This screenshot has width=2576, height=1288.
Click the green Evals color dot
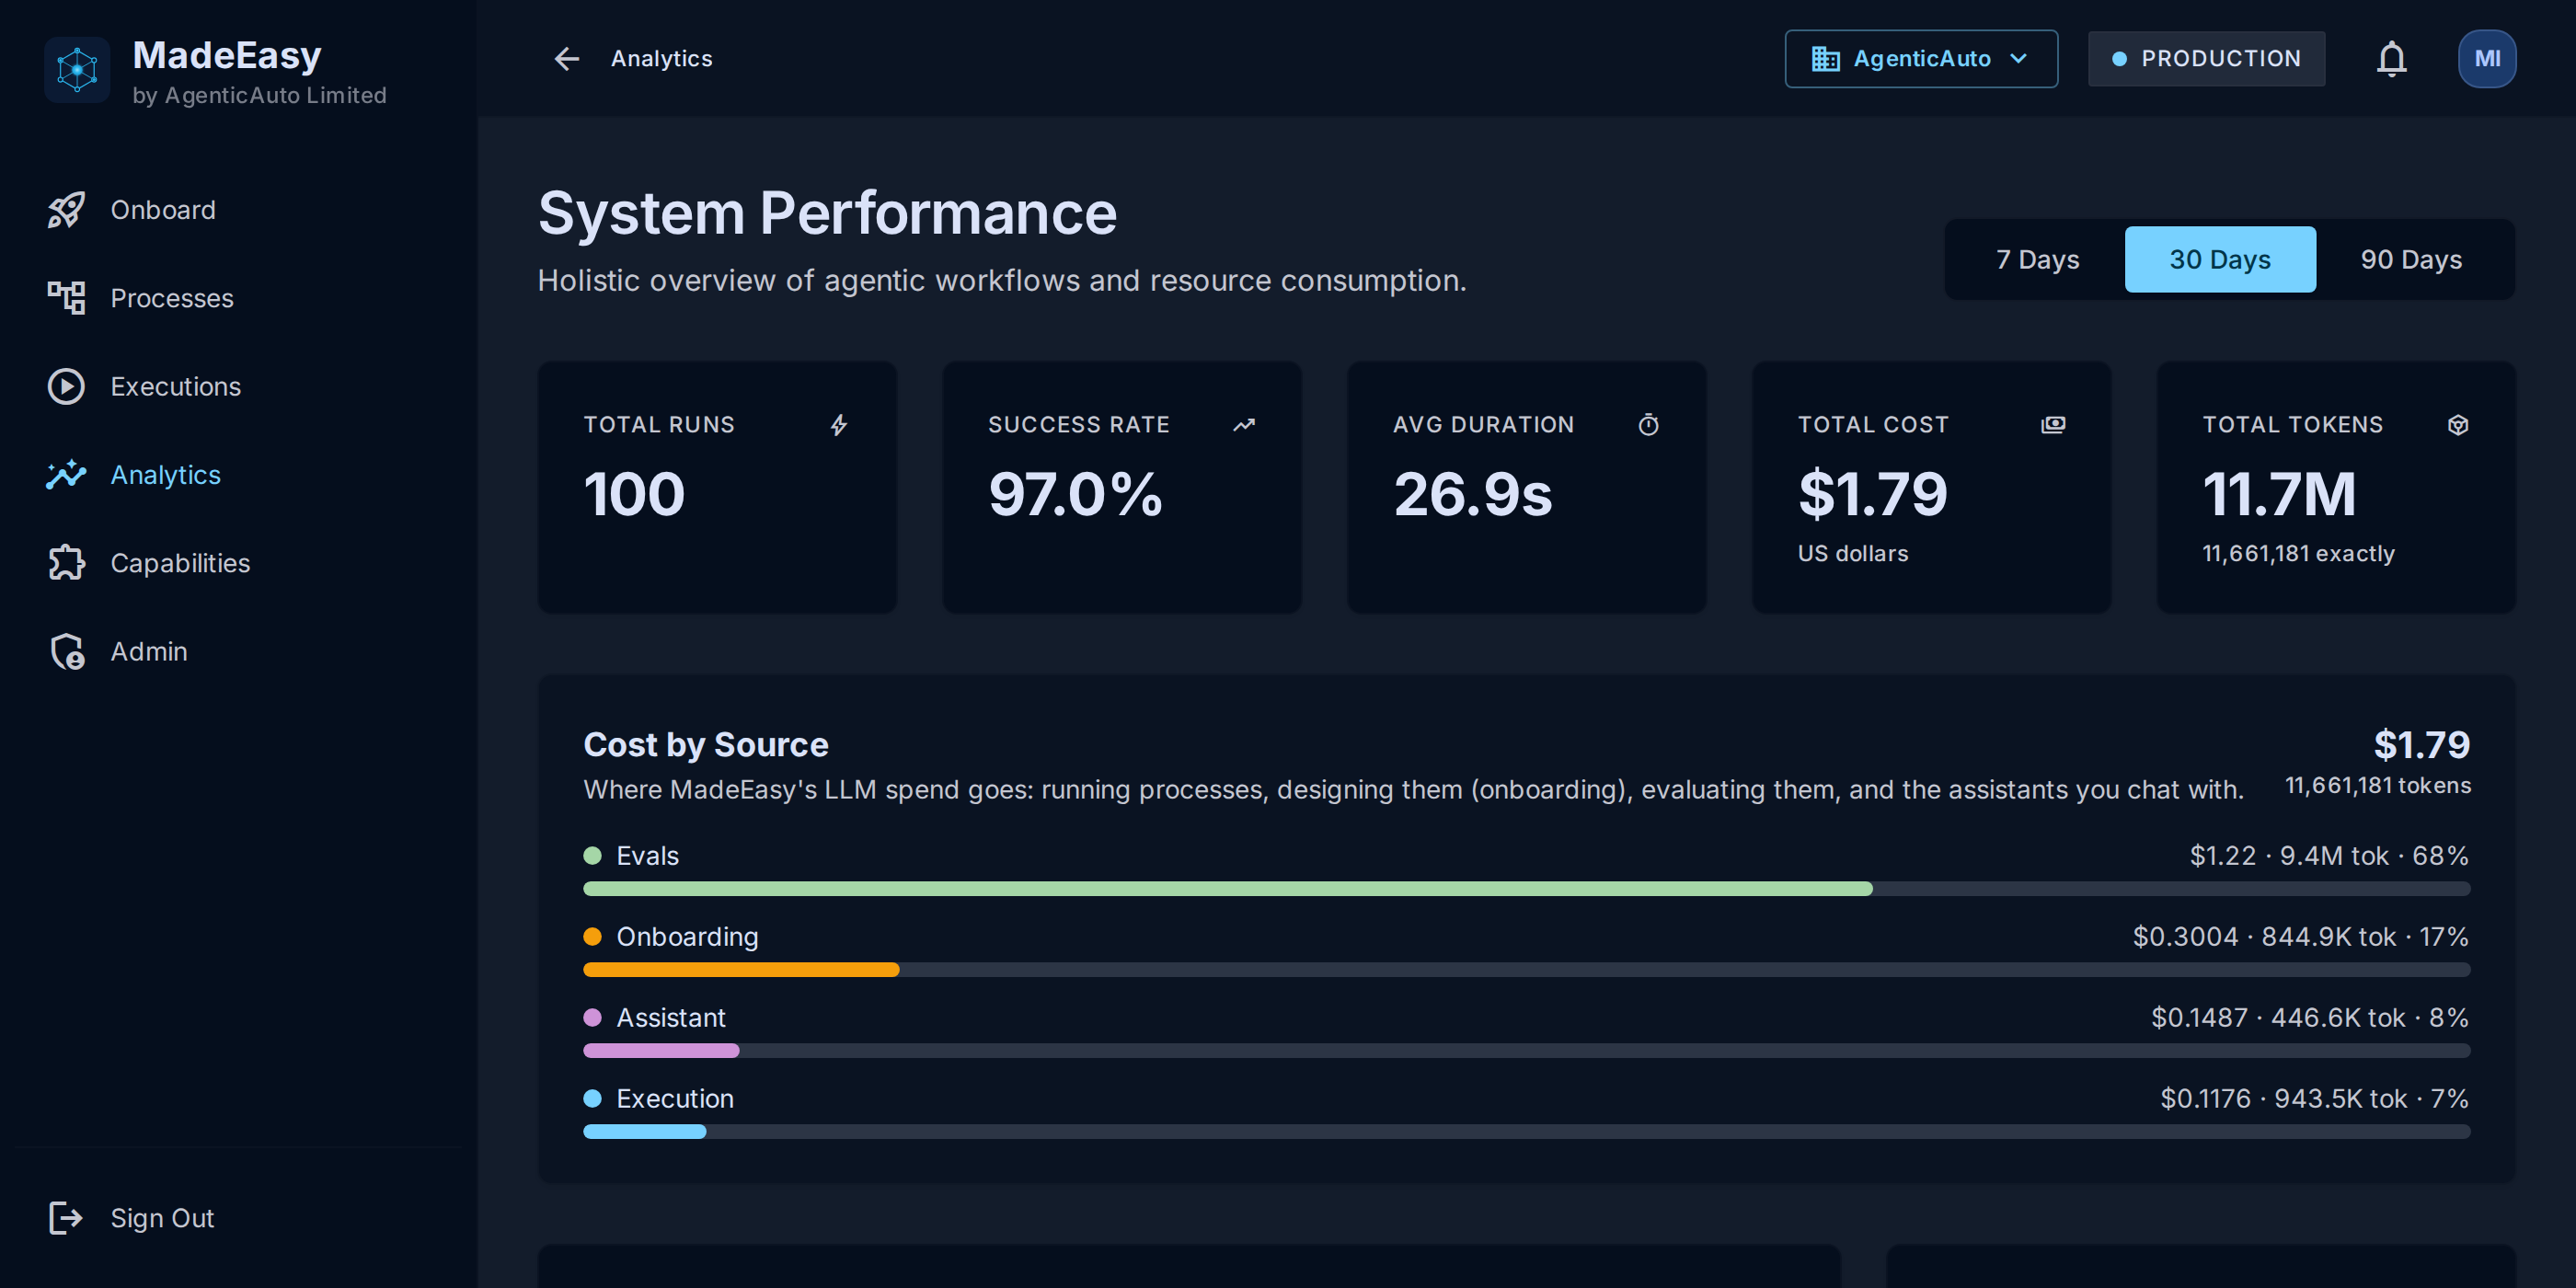pyautogui.click(x=592, y=856)
